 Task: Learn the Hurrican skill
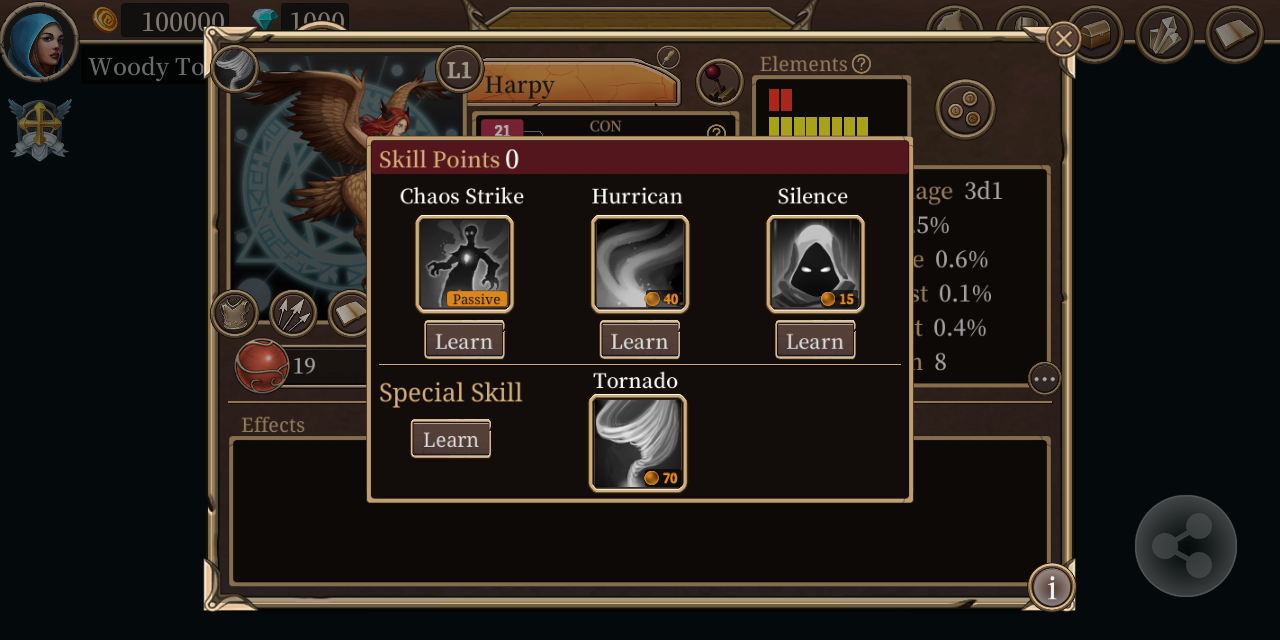coord(640,340)
